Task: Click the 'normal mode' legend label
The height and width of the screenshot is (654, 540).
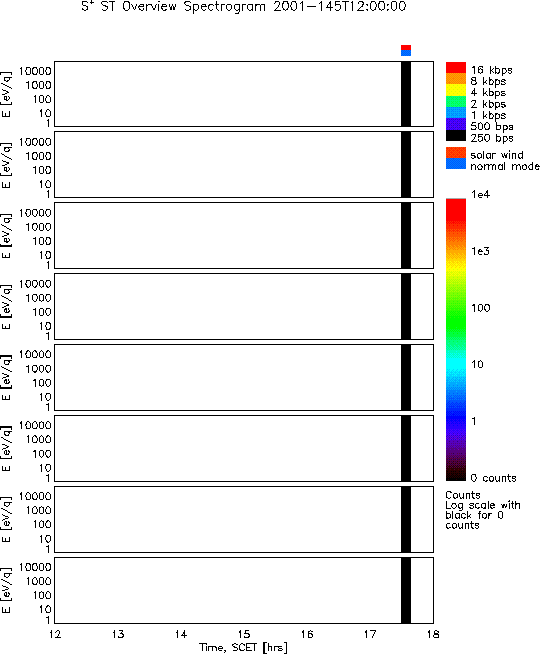Action: [505, 166]
